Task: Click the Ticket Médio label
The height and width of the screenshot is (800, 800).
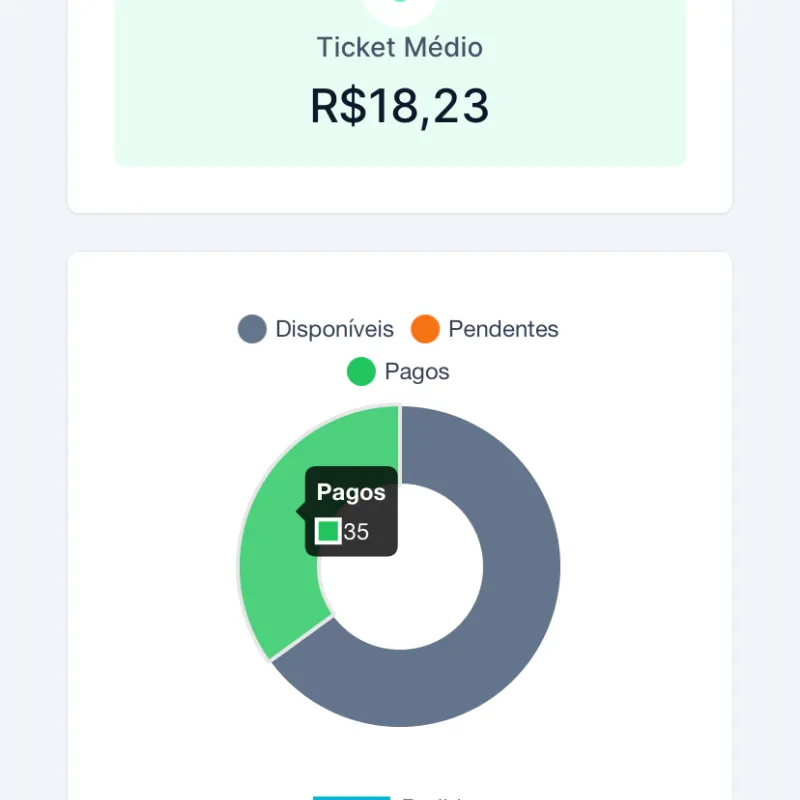Action: pyautogui.click(x=400, y=47)
